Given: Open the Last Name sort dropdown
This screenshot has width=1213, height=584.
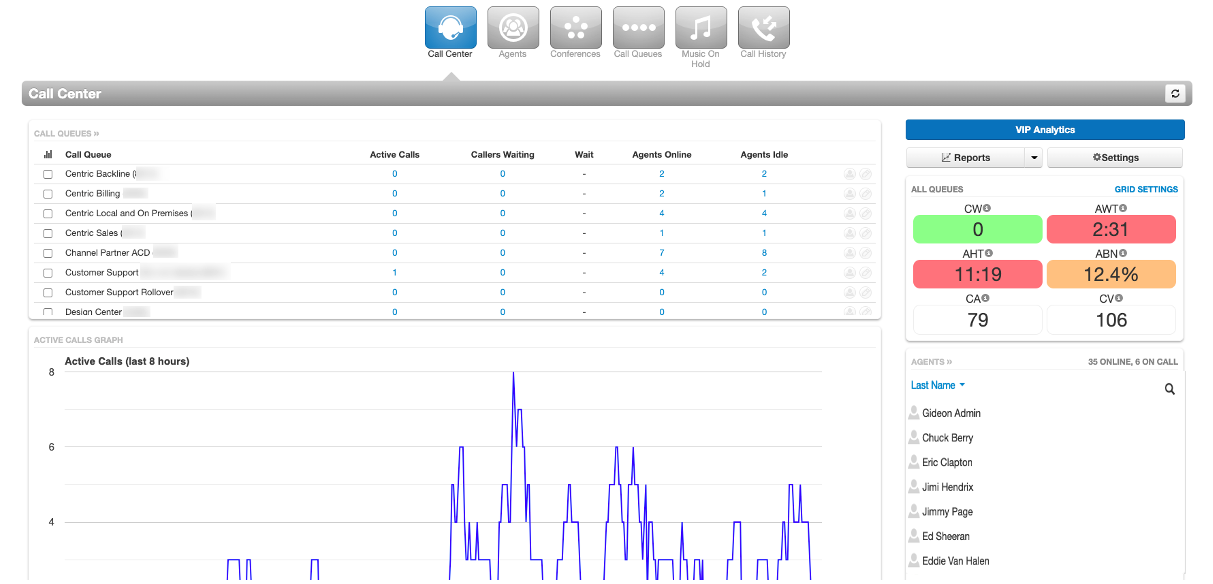Looking at the screenshot, I should click(x=938, y=385).
